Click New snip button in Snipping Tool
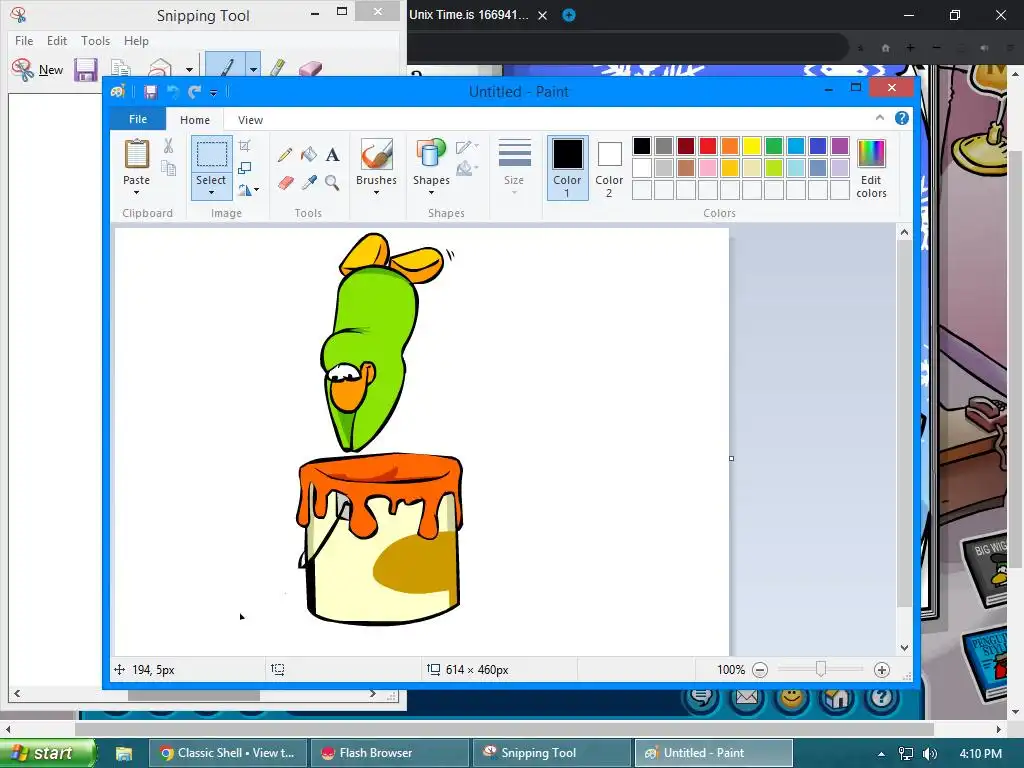 tap(37, 69)
